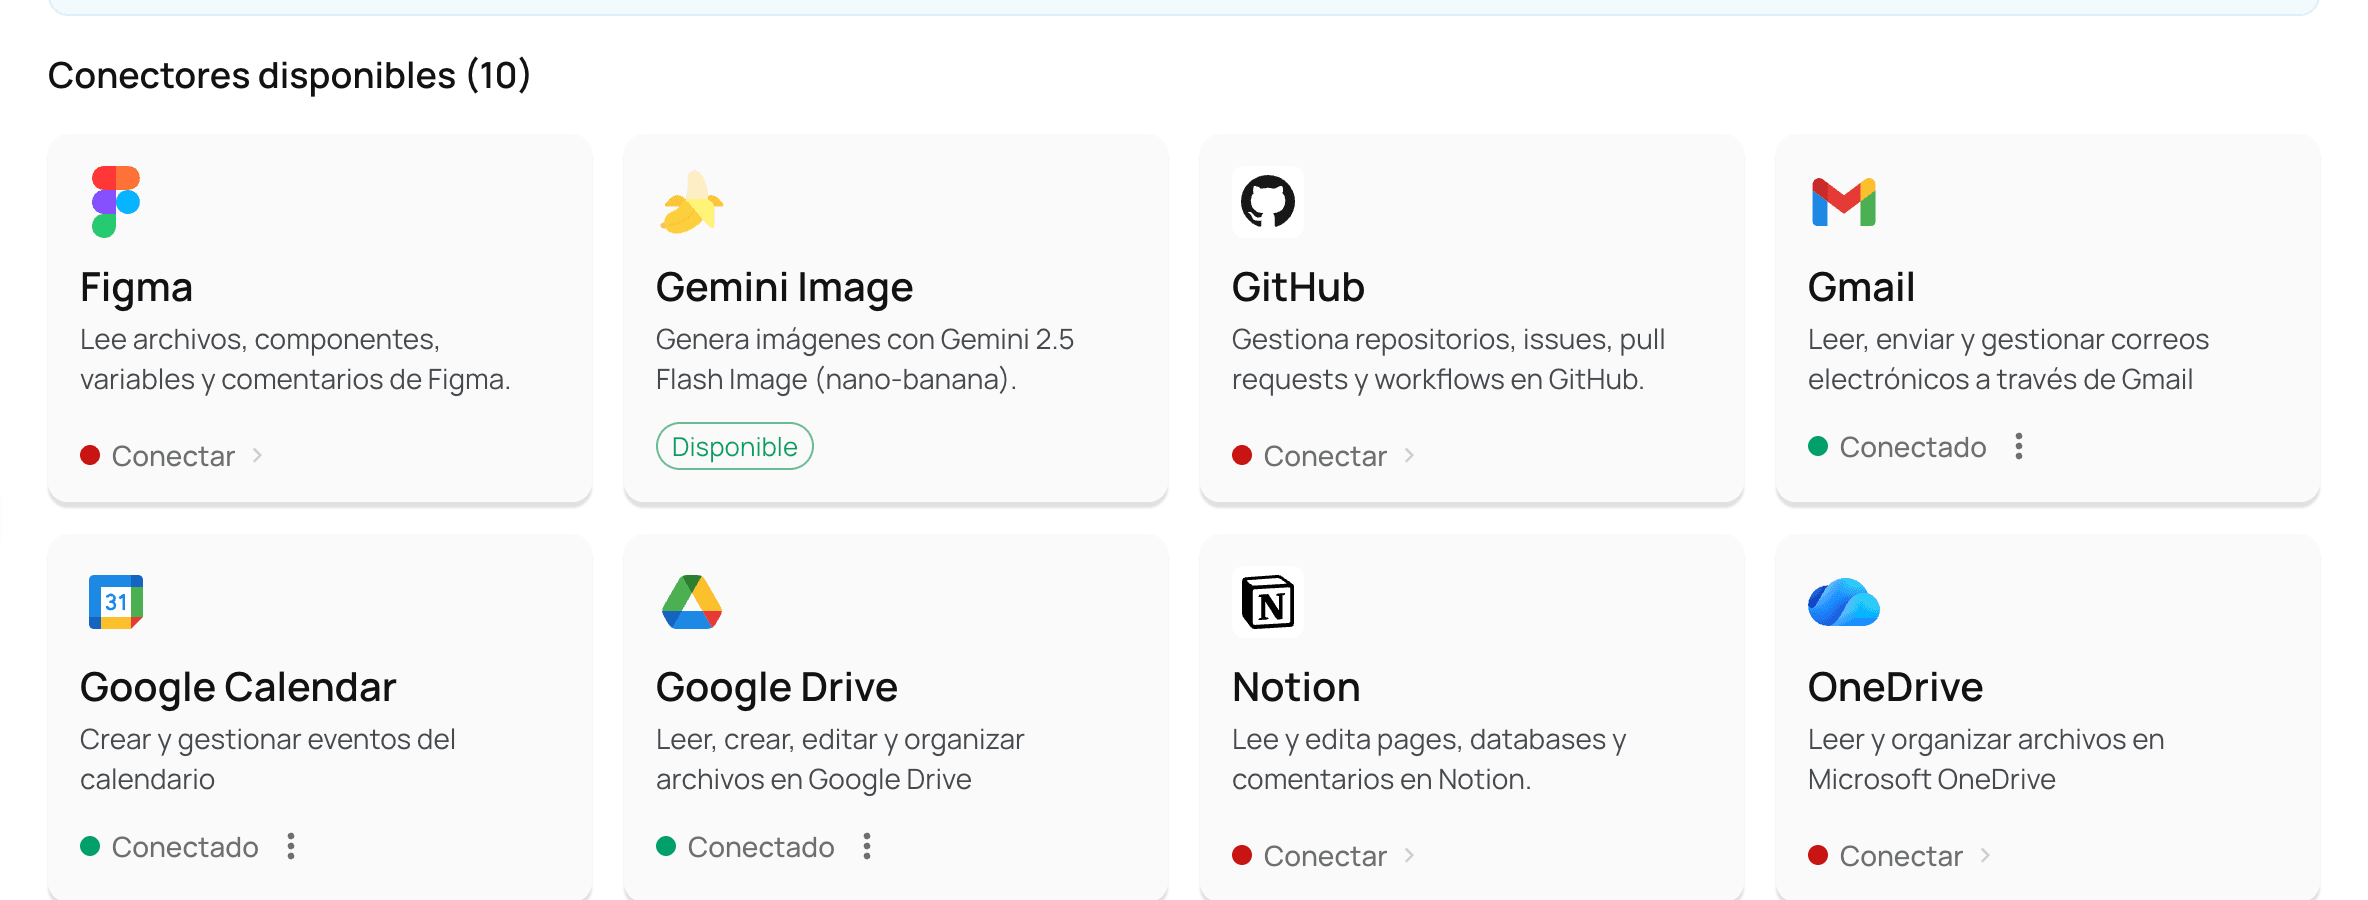Click Conectar on the GitHub card

point(1325,456)
